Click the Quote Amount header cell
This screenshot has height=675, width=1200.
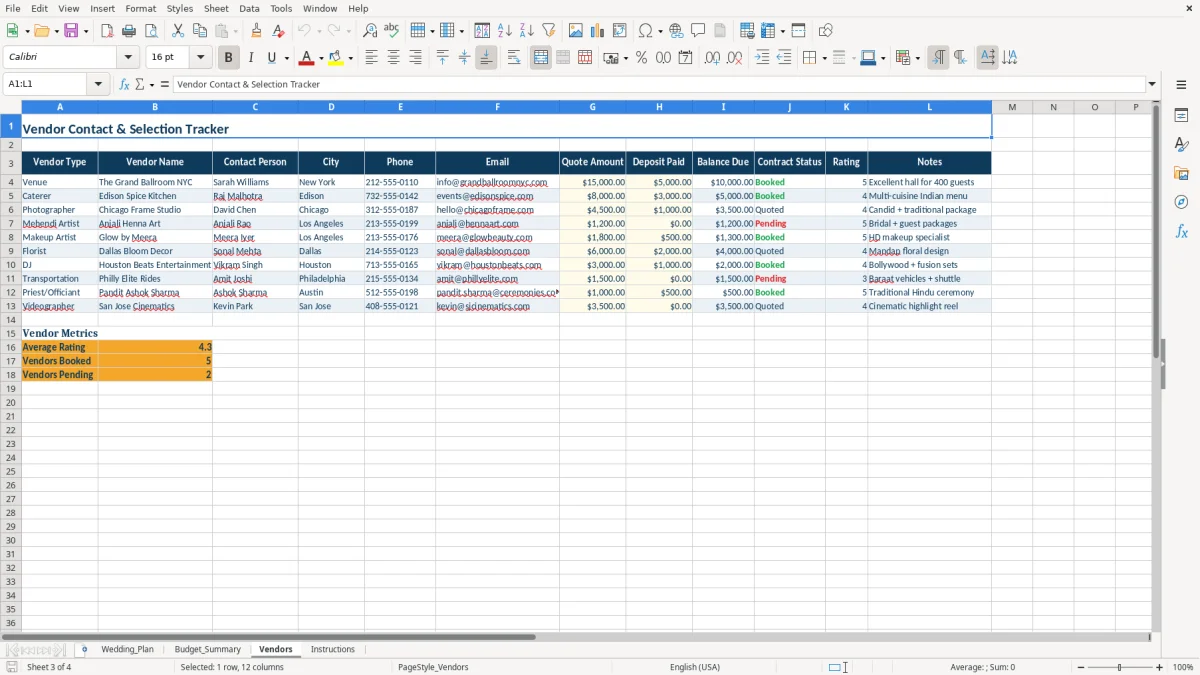(x=593, y=162)
